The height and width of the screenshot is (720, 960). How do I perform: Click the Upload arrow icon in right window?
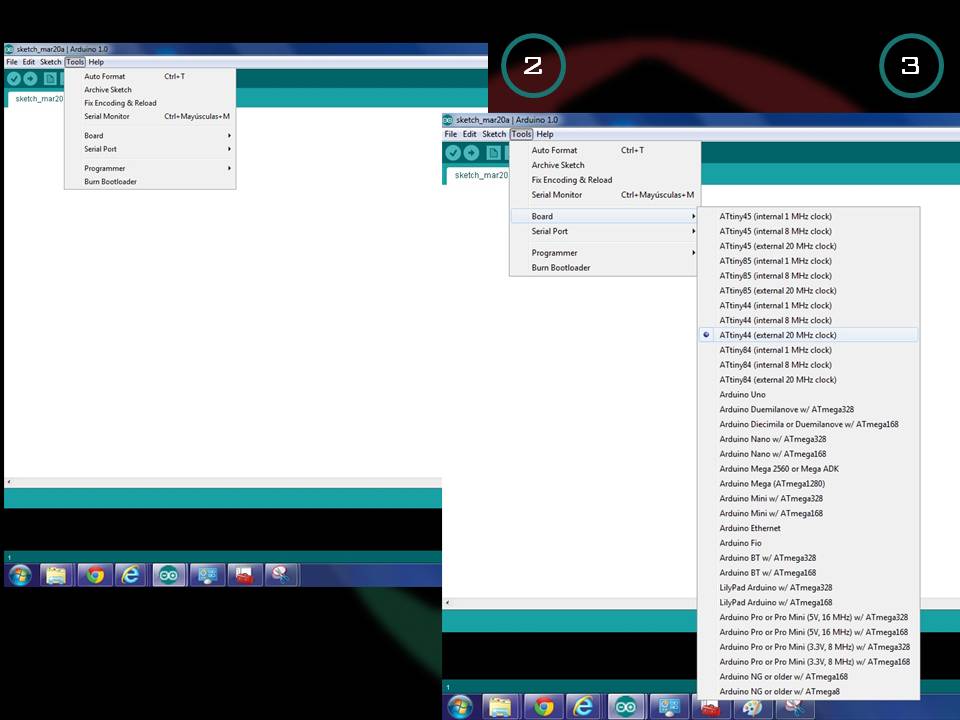471,153
